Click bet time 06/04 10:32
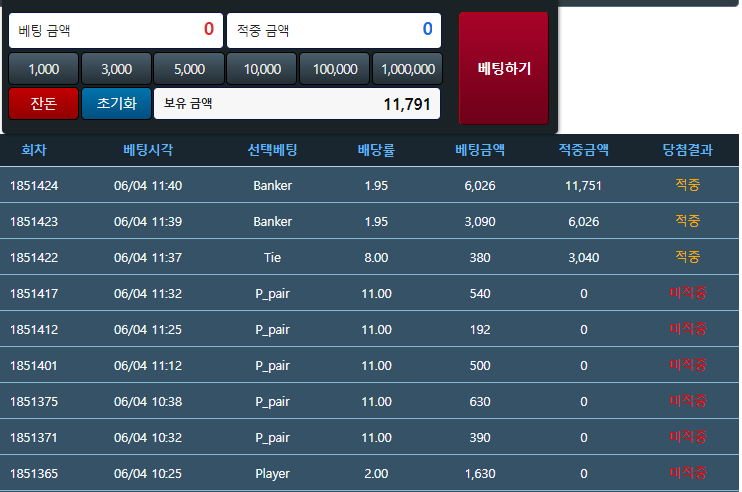742x492 pixels. coord(148,437)
